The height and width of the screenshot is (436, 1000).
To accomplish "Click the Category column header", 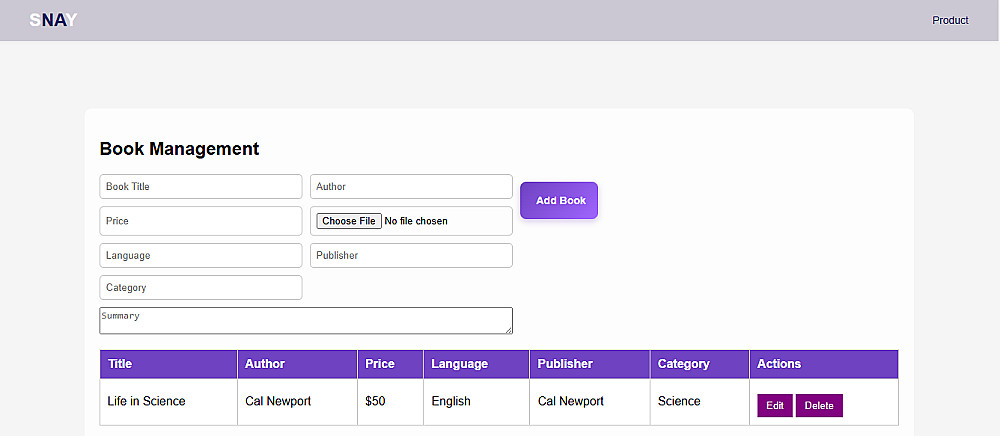I will pos(683,364).
